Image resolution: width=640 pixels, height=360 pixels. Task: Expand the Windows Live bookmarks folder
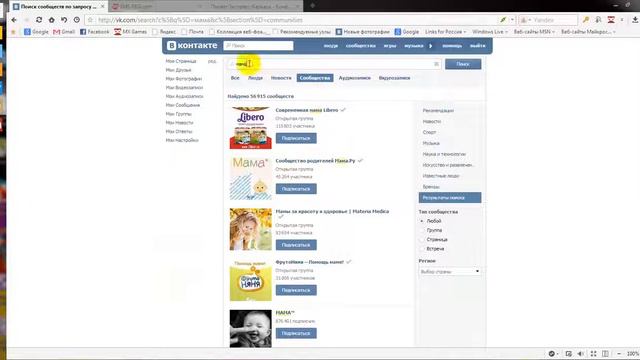(490, 31)
